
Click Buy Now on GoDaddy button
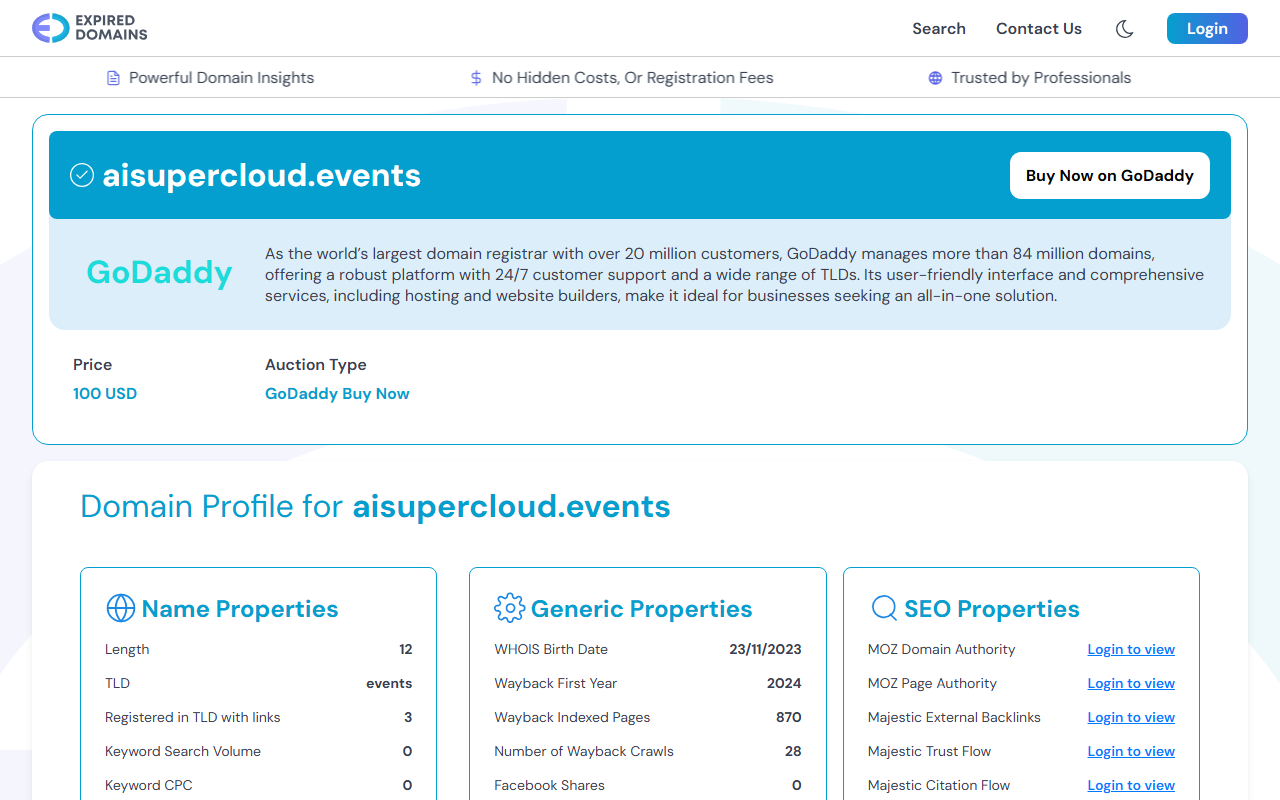[x=1110, y=176]
